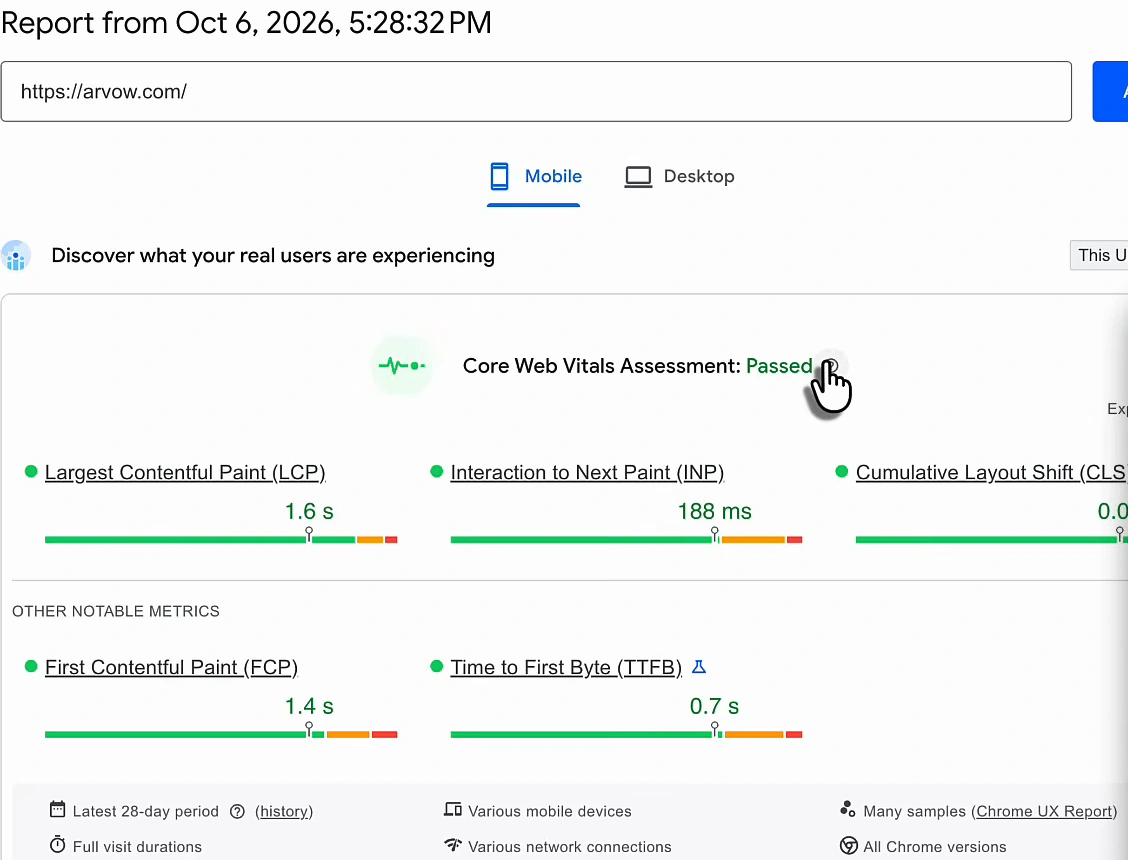The height and width of the screenshot is (860, 1128).
Task: Click the 1.4 s FCP value
Action: click(x=309, y=707)
